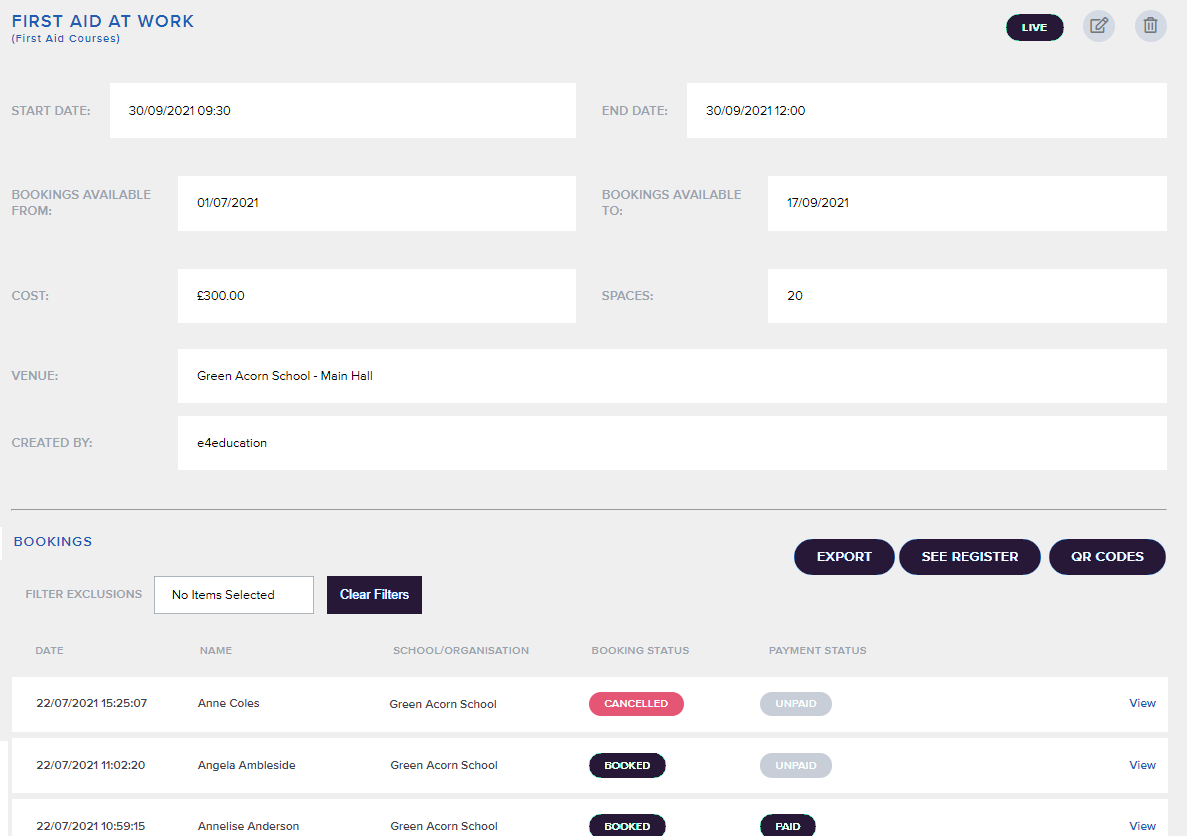Screen dimensions: 1187x836
Task: View Anne Coles' booking
Action: click(x=1142, y=703)
